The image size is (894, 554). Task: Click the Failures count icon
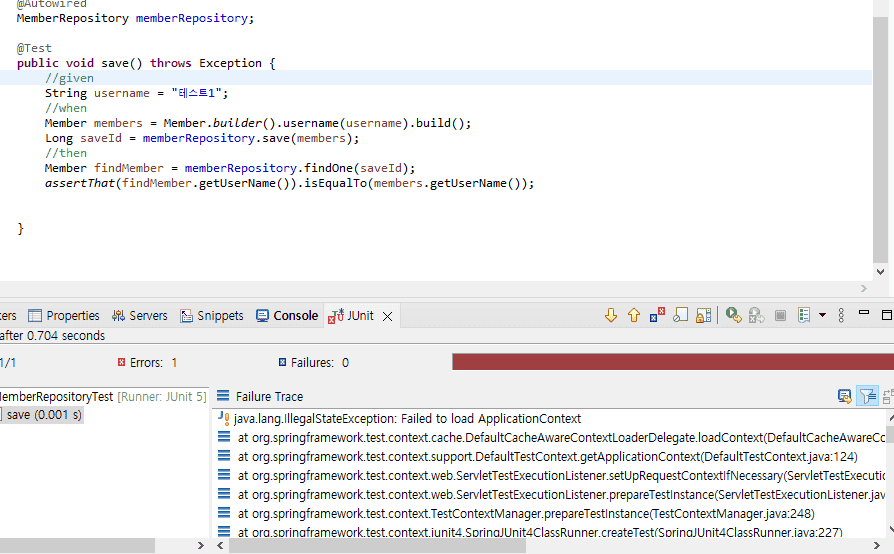pyautogui.click(x=282, y=362)
